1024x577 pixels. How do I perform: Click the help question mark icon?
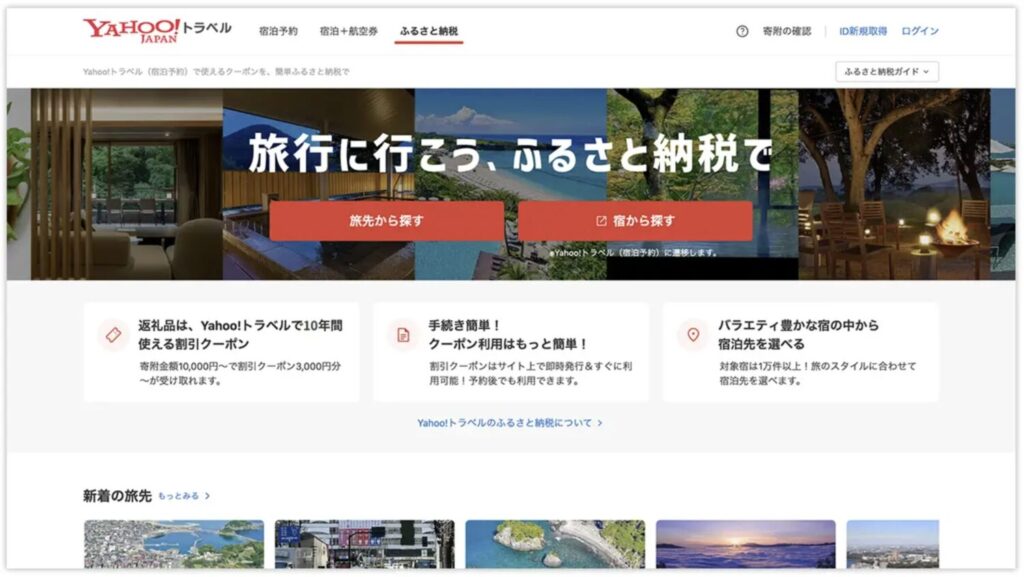click(742, 31)
